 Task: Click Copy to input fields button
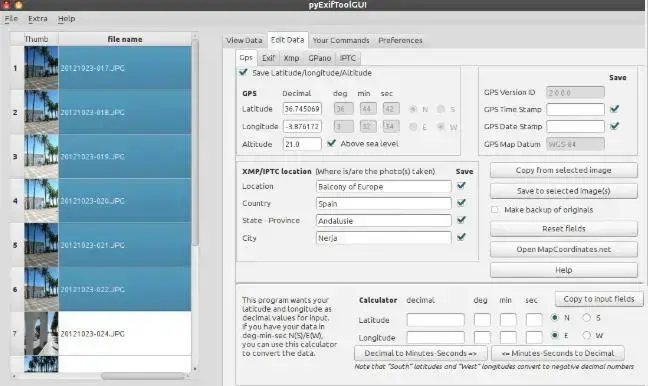[599, 299]
